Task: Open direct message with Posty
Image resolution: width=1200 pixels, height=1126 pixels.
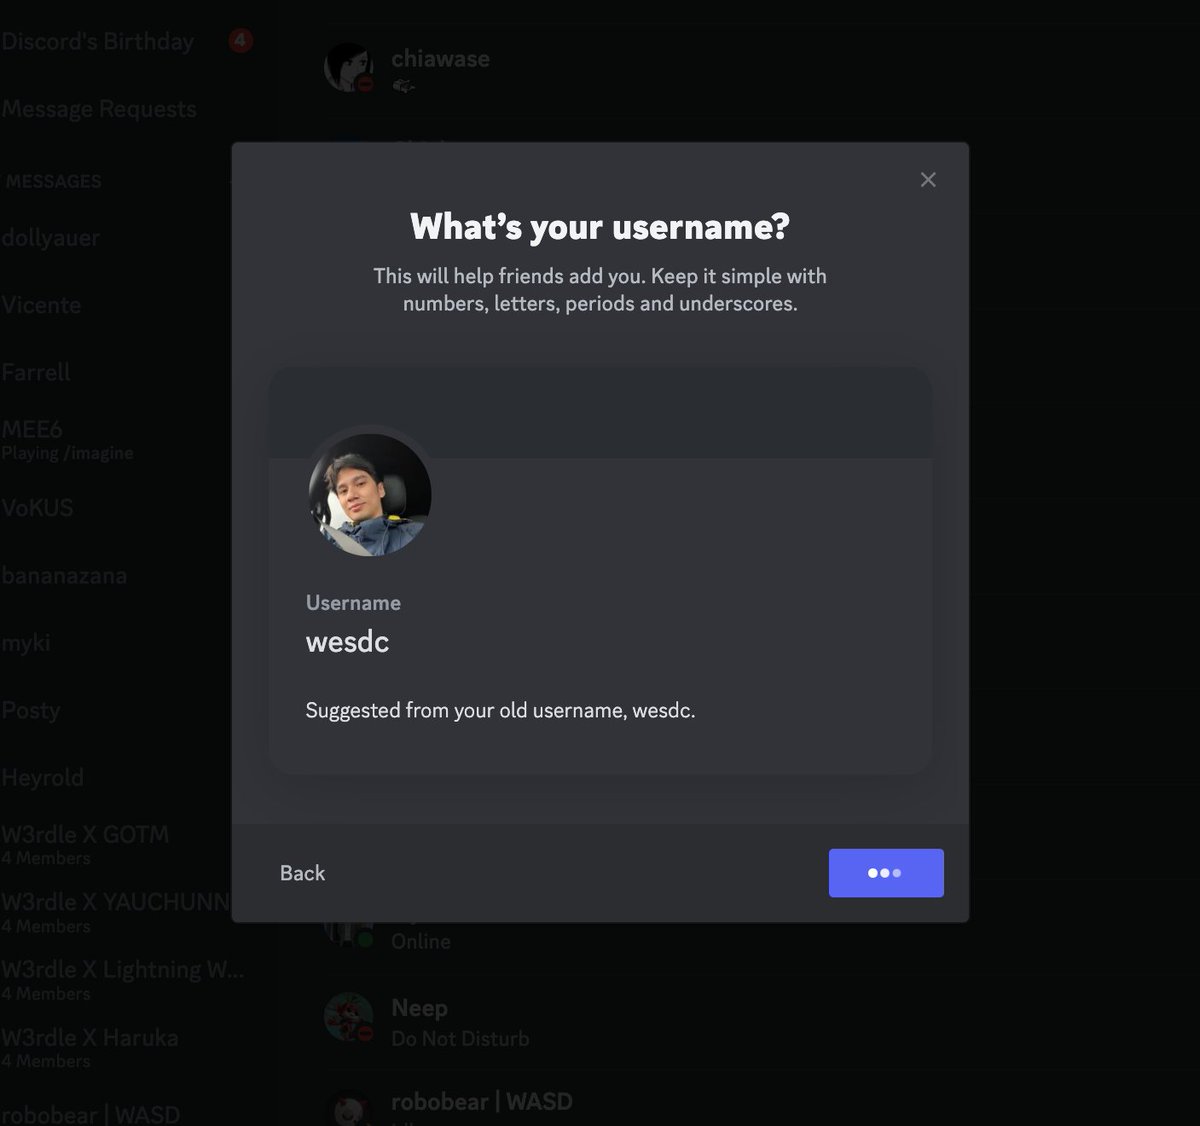Action: [31, 710]
